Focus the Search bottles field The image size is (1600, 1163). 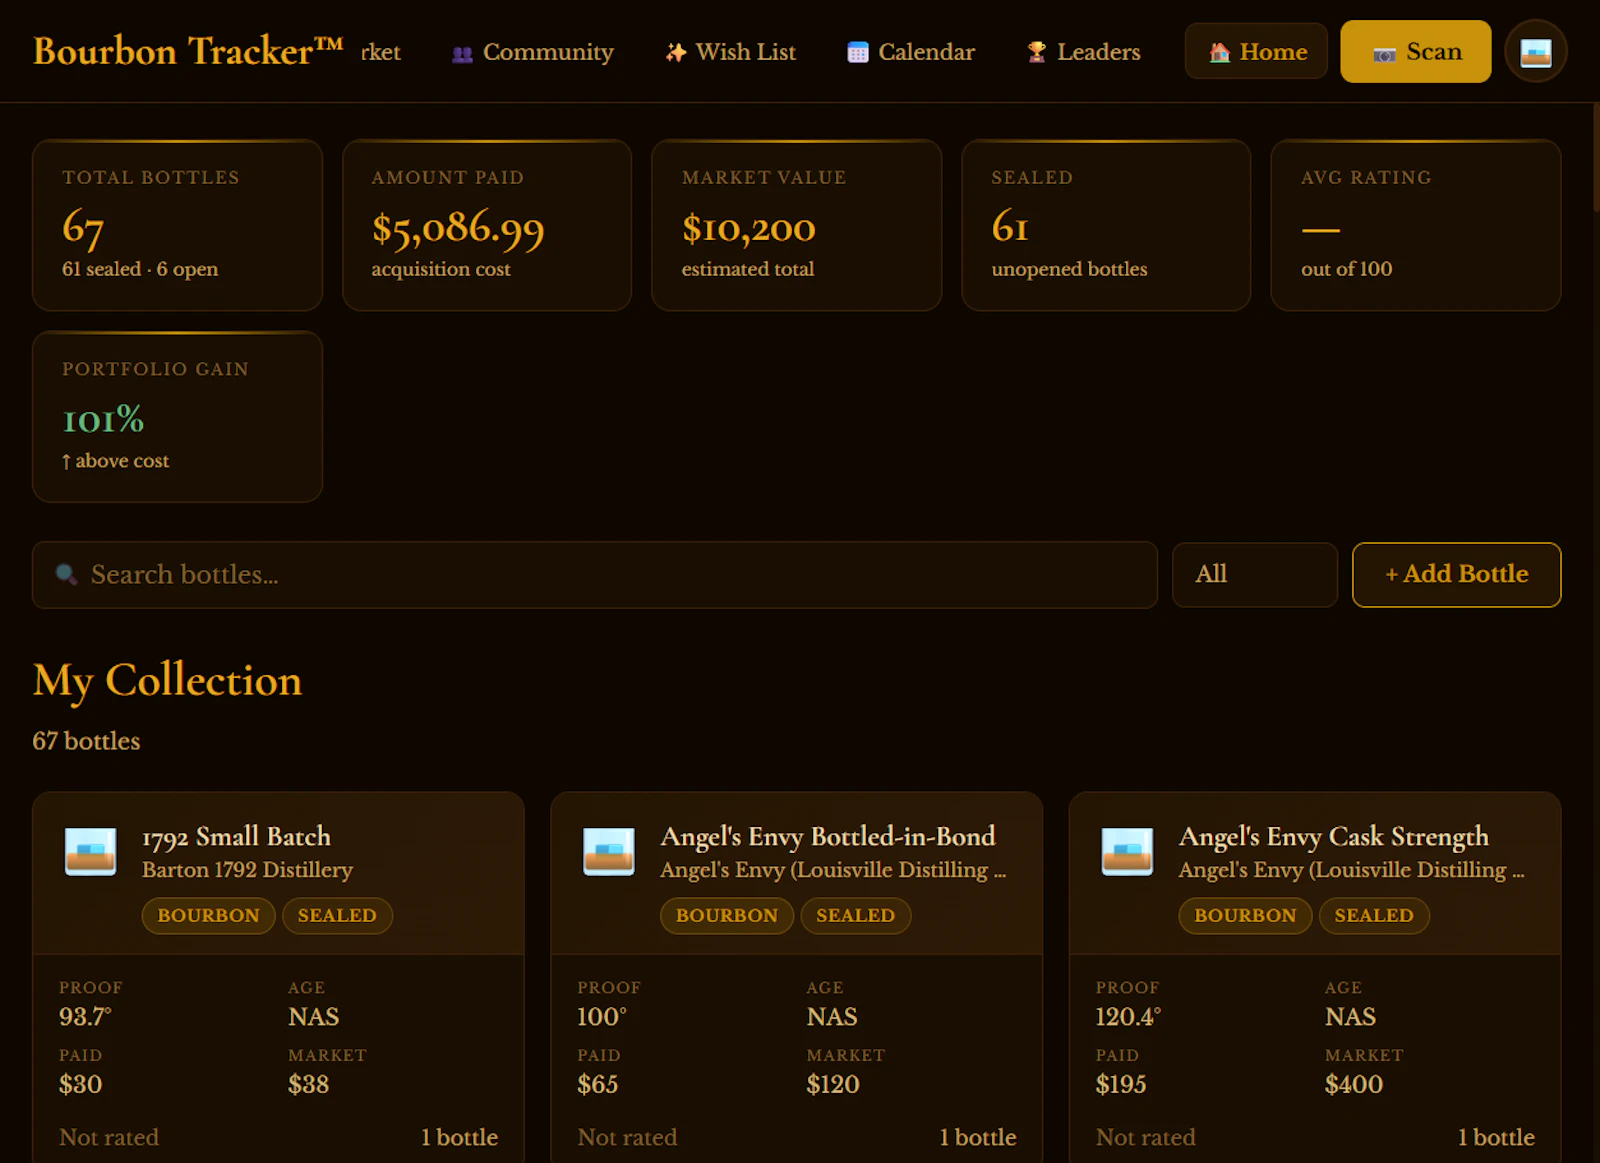(595, 575)
